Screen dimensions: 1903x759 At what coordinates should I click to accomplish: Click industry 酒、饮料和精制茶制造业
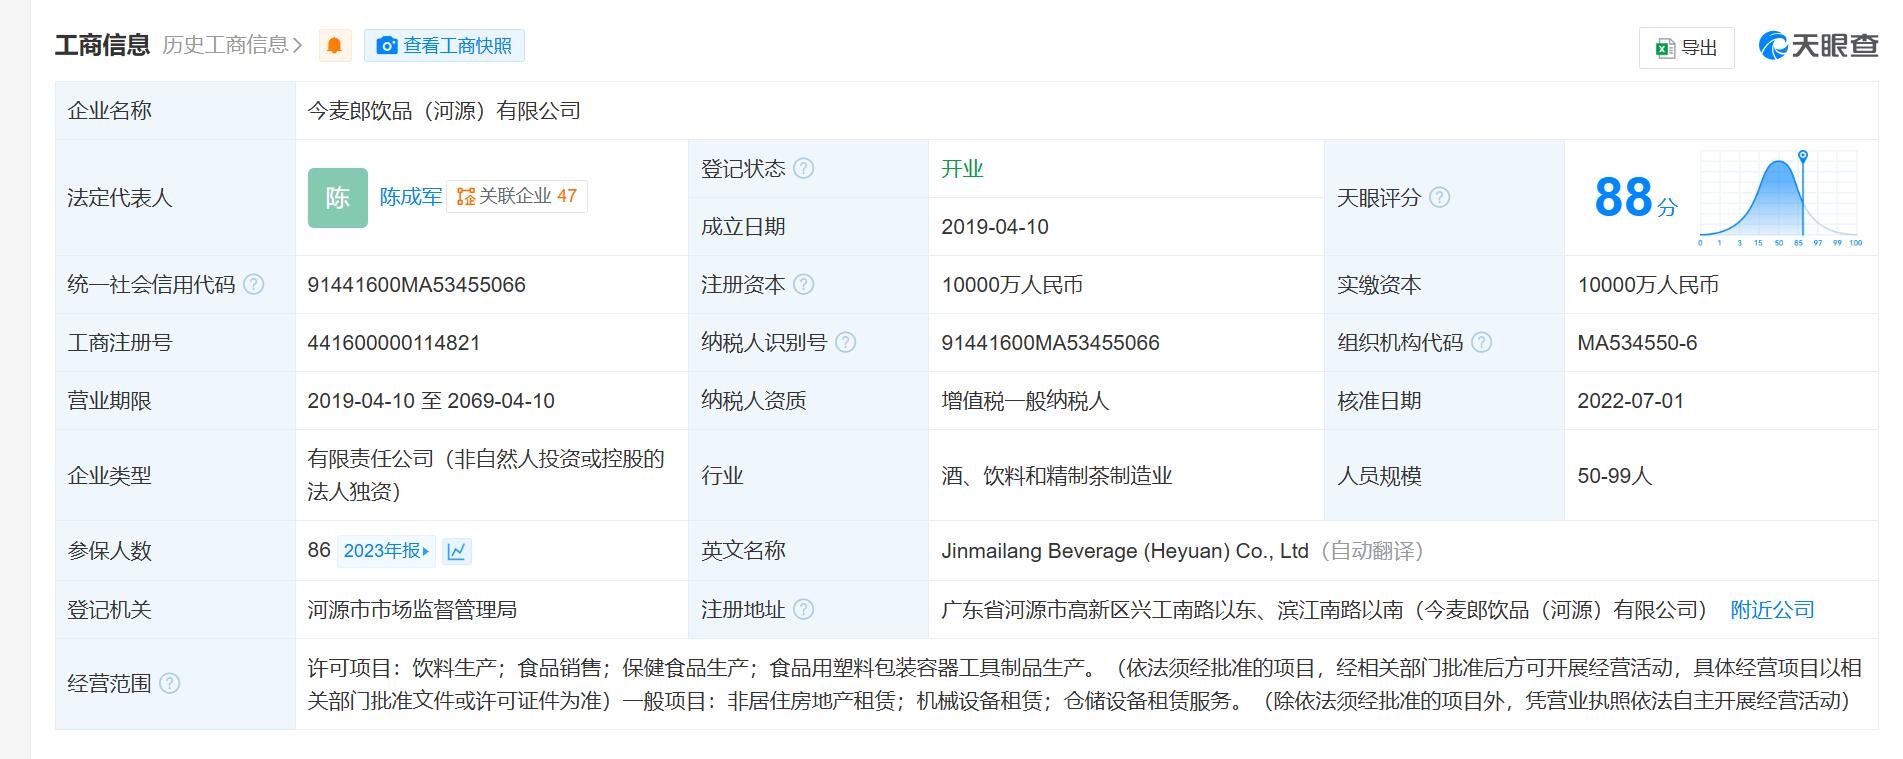click(x=1057, y=476)
